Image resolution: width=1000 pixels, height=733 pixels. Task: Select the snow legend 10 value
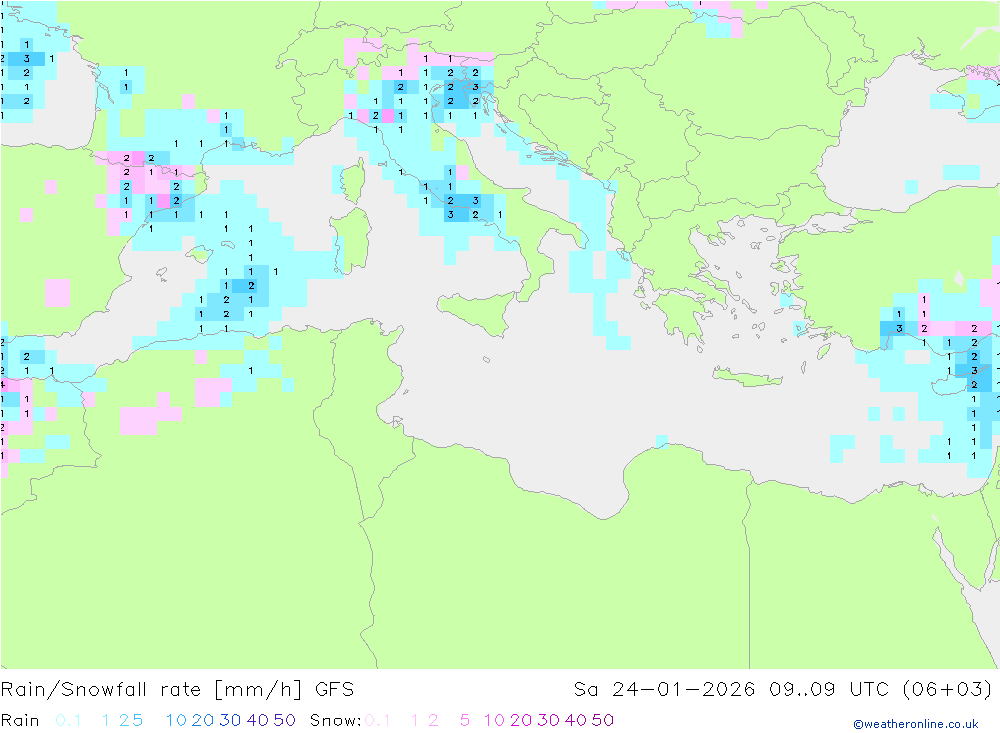pyautogui.click(x=494, y=720)
